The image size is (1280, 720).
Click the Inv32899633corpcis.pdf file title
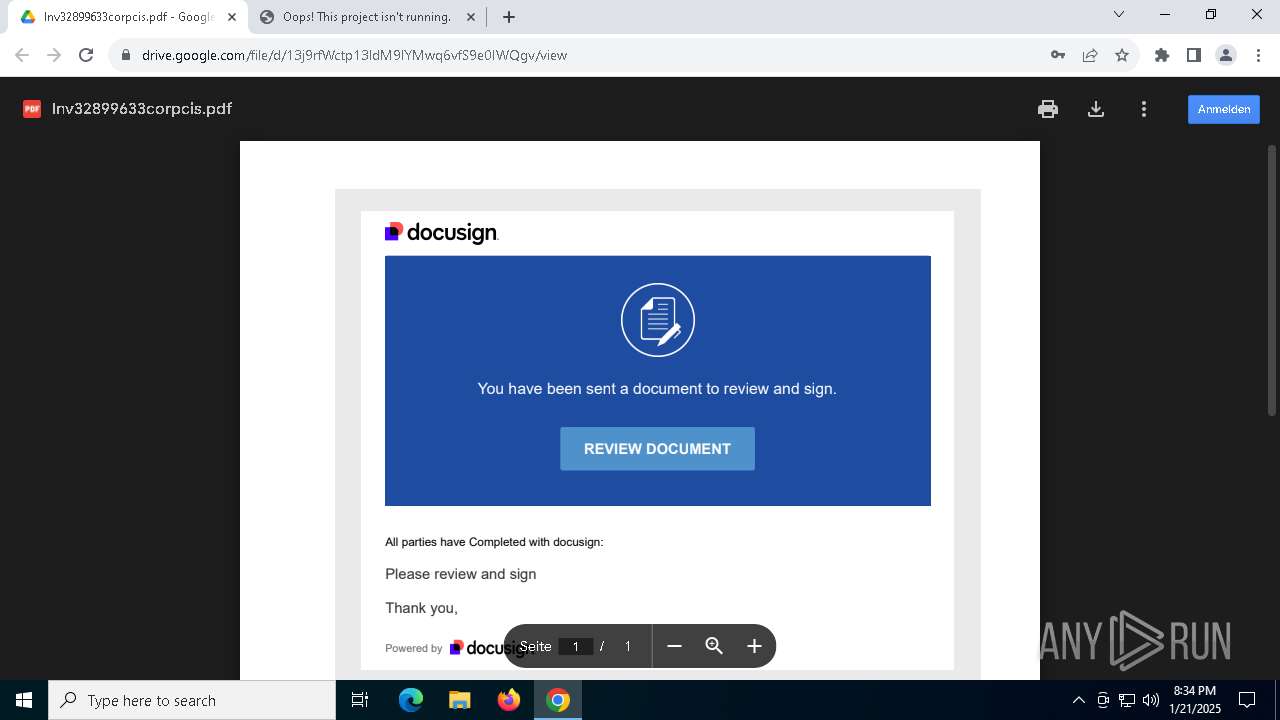(x=142, y=109)
